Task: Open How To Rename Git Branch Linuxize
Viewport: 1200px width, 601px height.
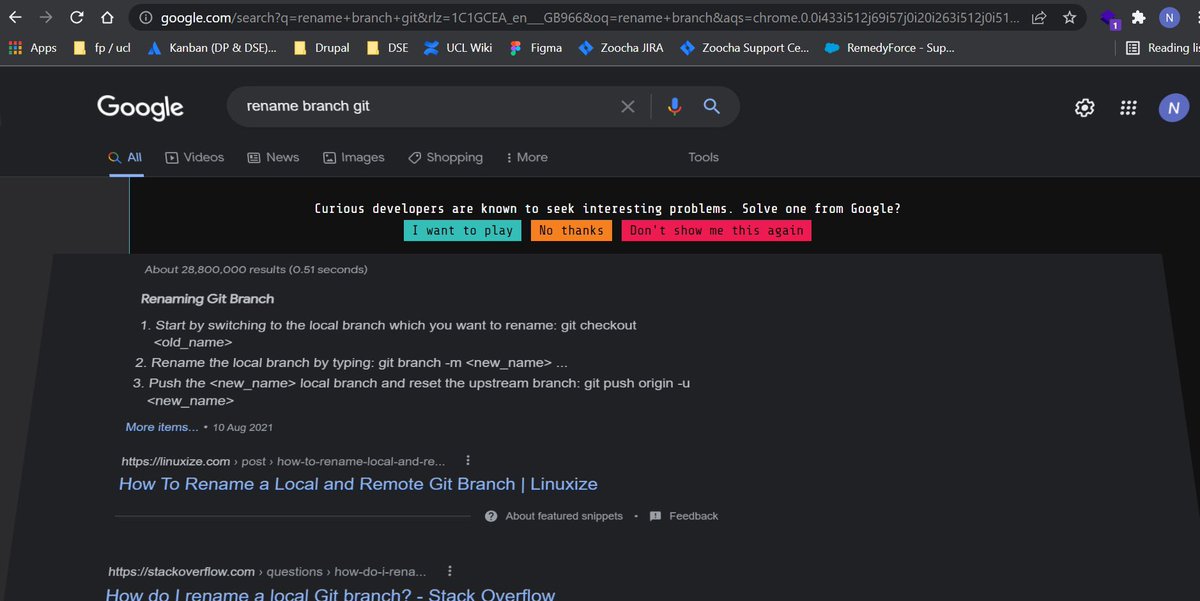Action: pyautogui.click(x=358, y=484)
